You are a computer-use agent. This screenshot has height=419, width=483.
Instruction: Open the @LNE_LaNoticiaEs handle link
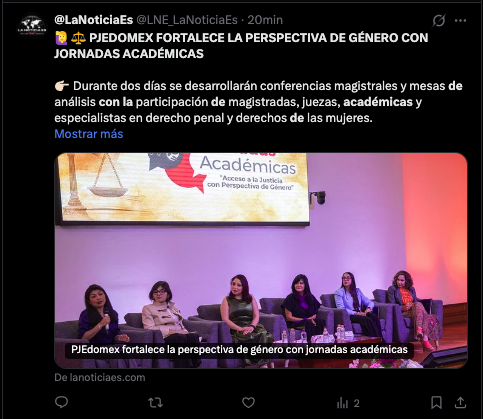click(187, 20)
